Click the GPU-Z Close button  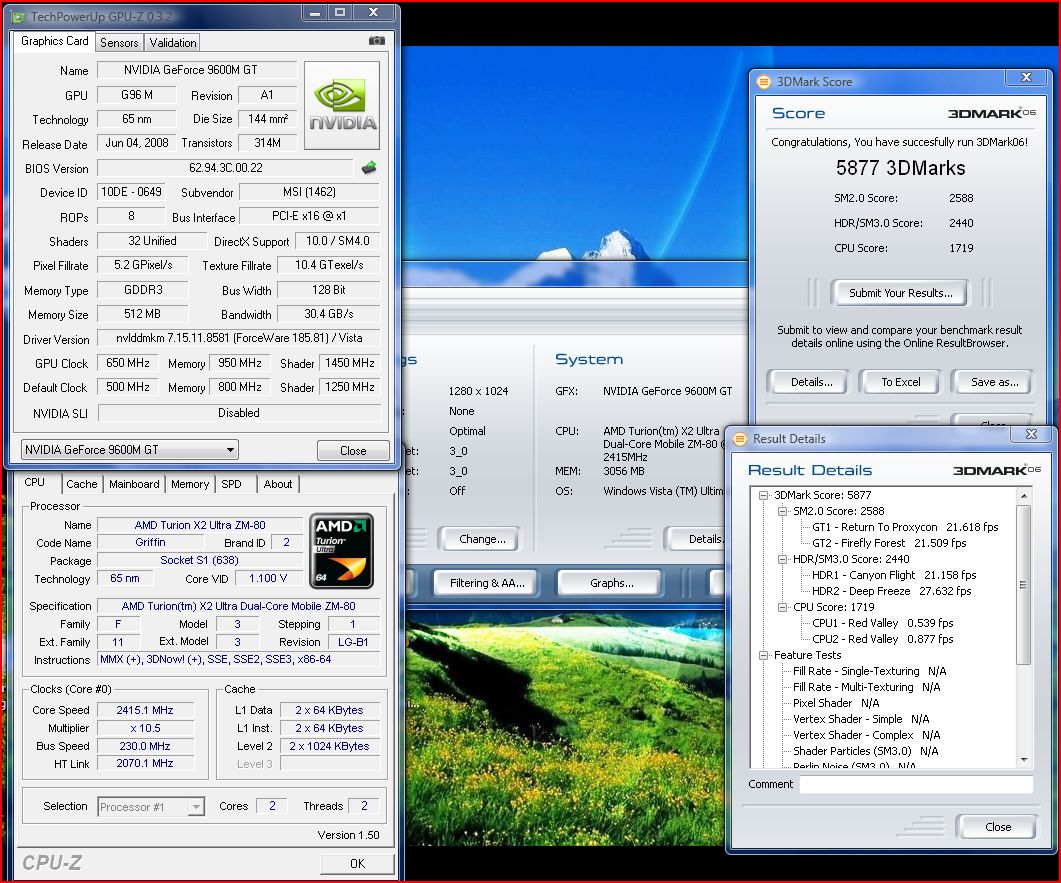[353, 451]
